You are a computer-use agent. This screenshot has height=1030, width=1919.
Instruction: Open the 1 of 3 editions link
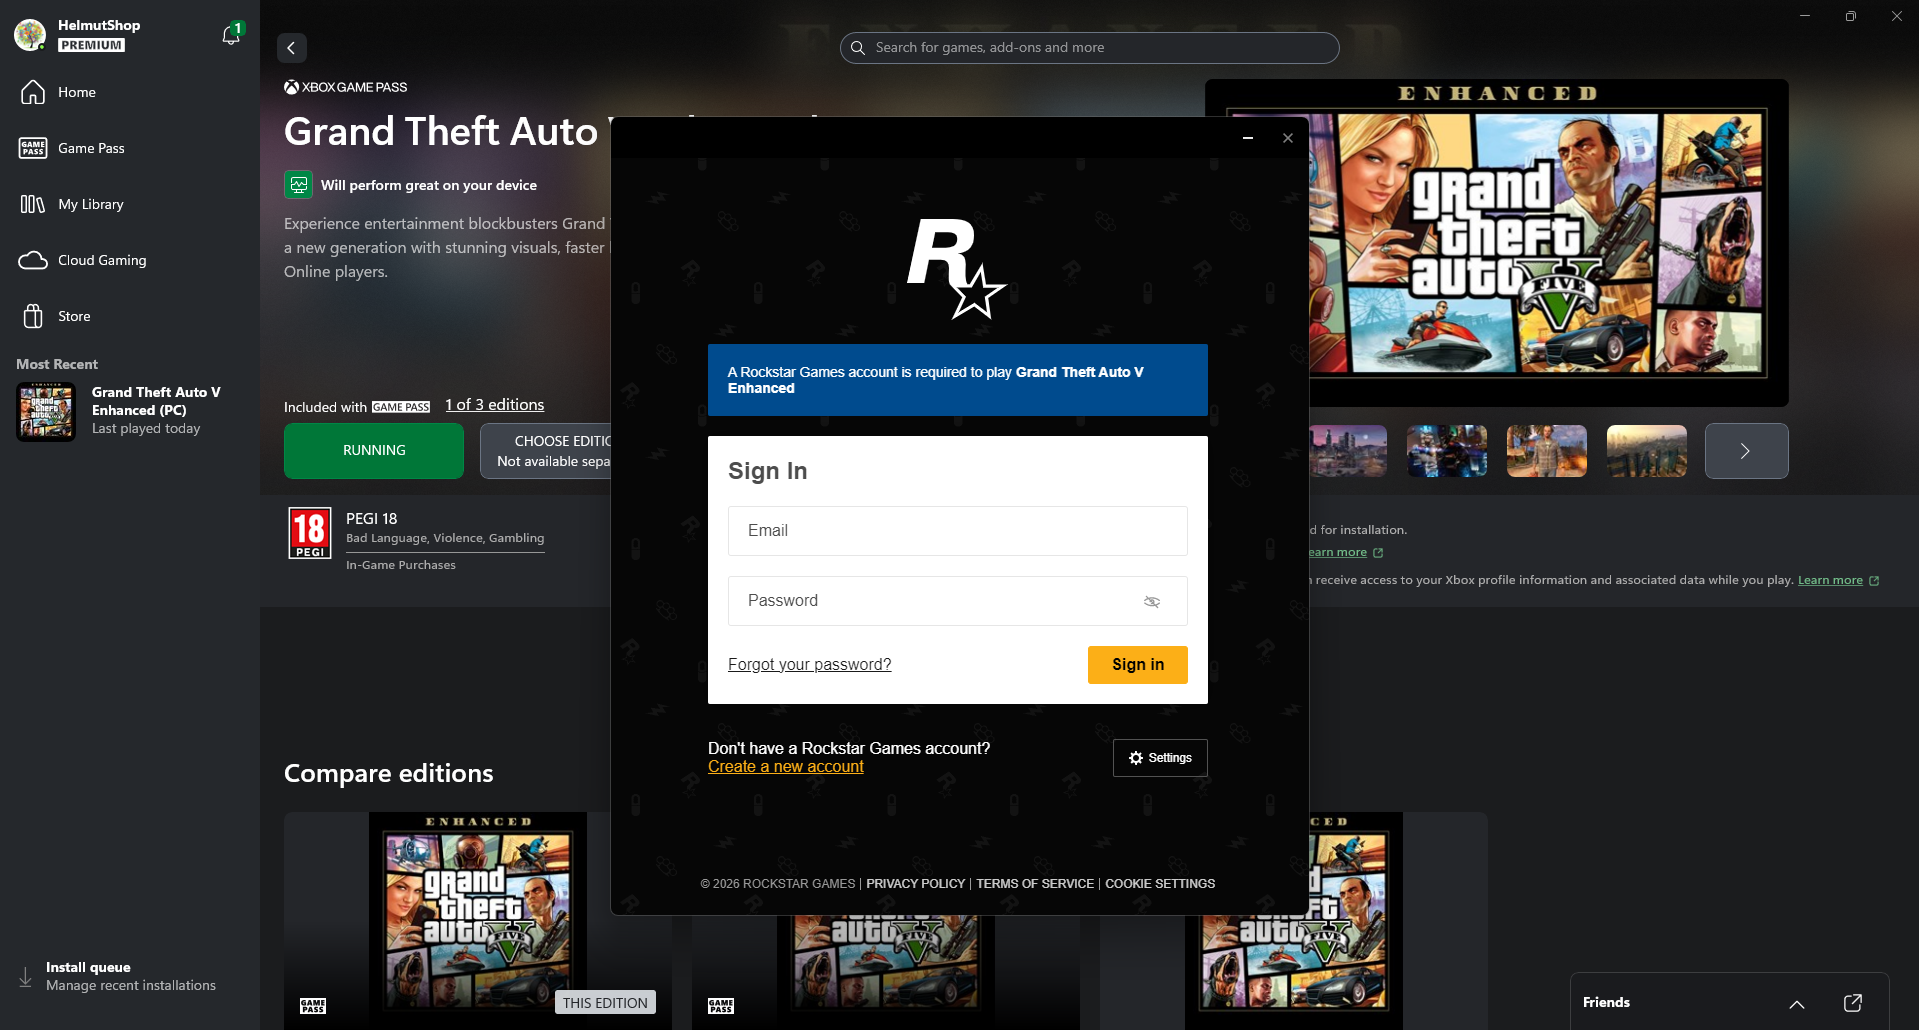point(495,405)
